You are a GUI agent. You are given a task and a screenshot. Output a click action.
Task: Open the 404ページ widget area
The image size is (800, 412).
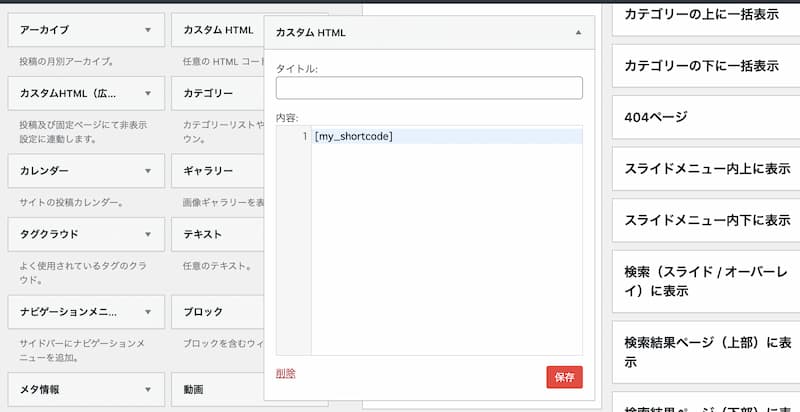[x=706, y=117]
